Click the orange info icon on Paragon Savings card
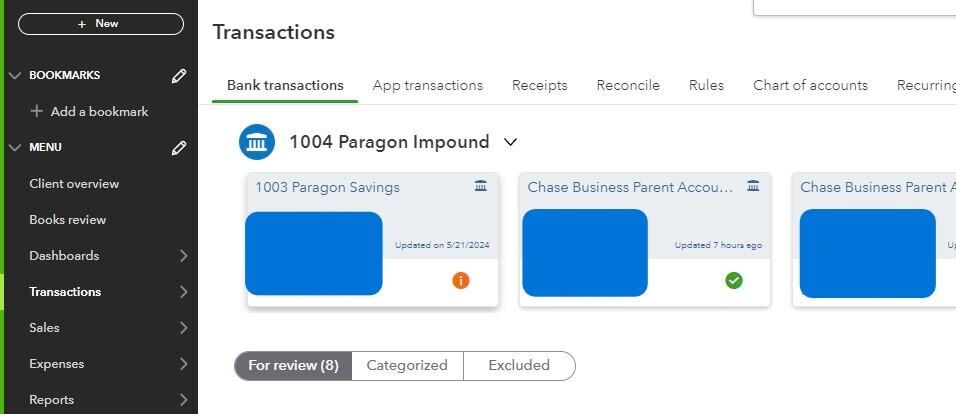The height and width of the screenshot is (414, 956). (x=460, y=281)
